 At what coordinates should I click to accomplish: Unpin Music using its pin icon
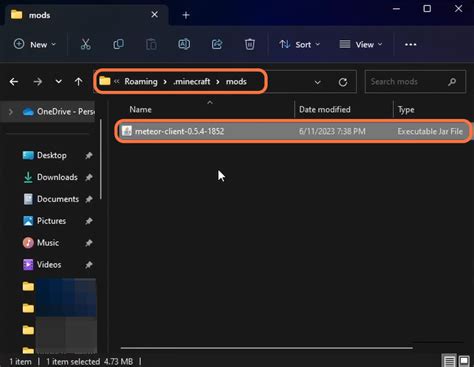tap(89, 243)
